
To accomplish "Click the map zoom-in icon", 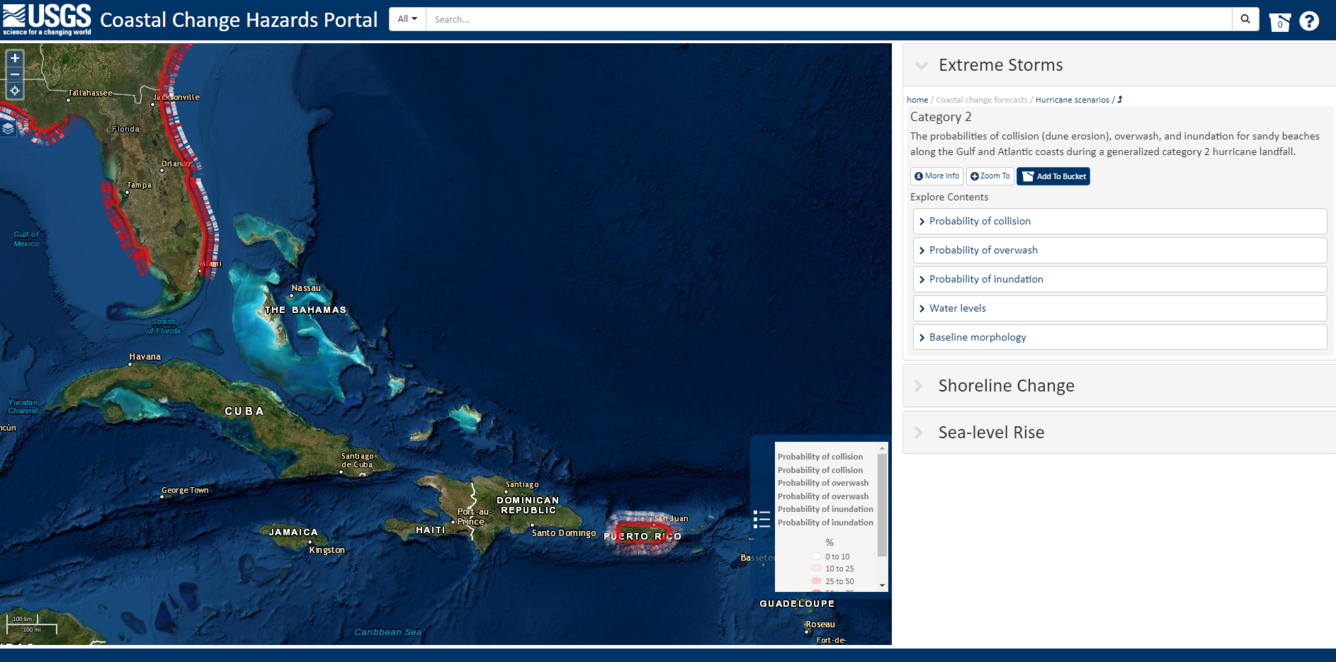I will pyautogui.click(x=14, y=58).
